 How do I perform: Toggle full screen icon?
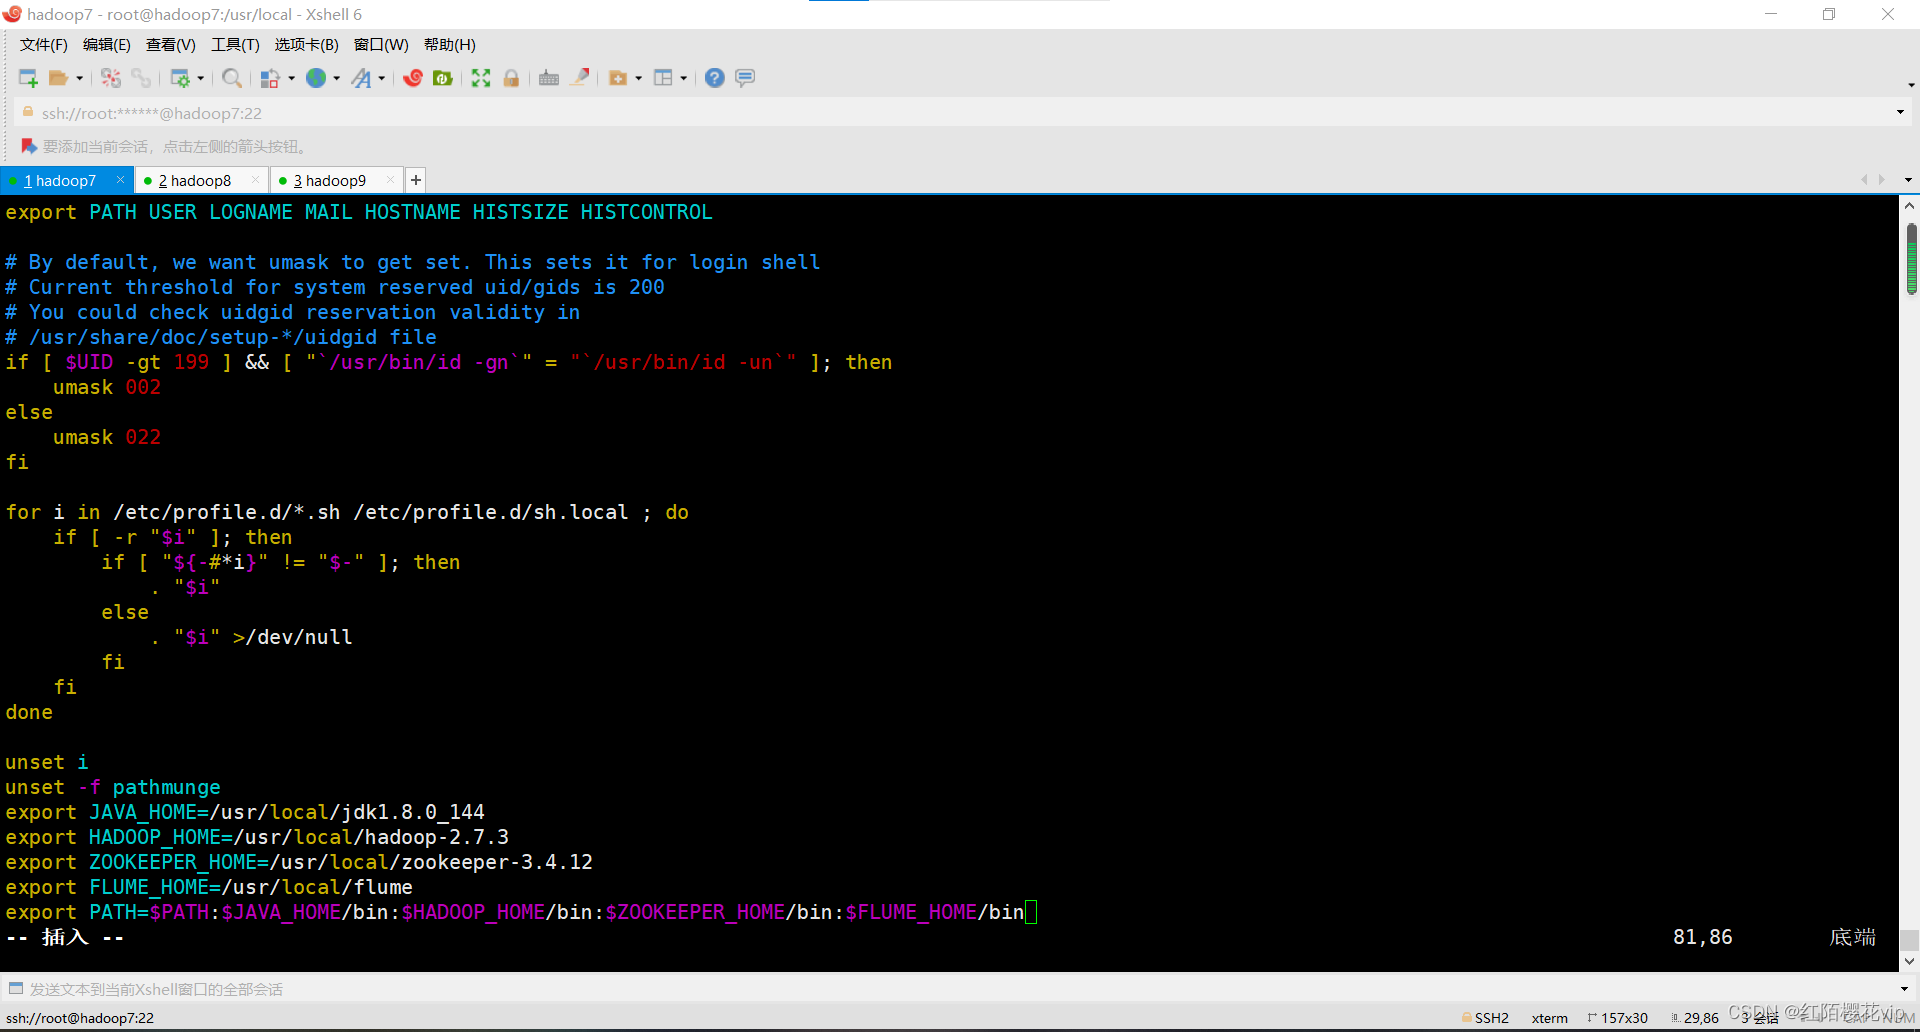pos(481,78)
